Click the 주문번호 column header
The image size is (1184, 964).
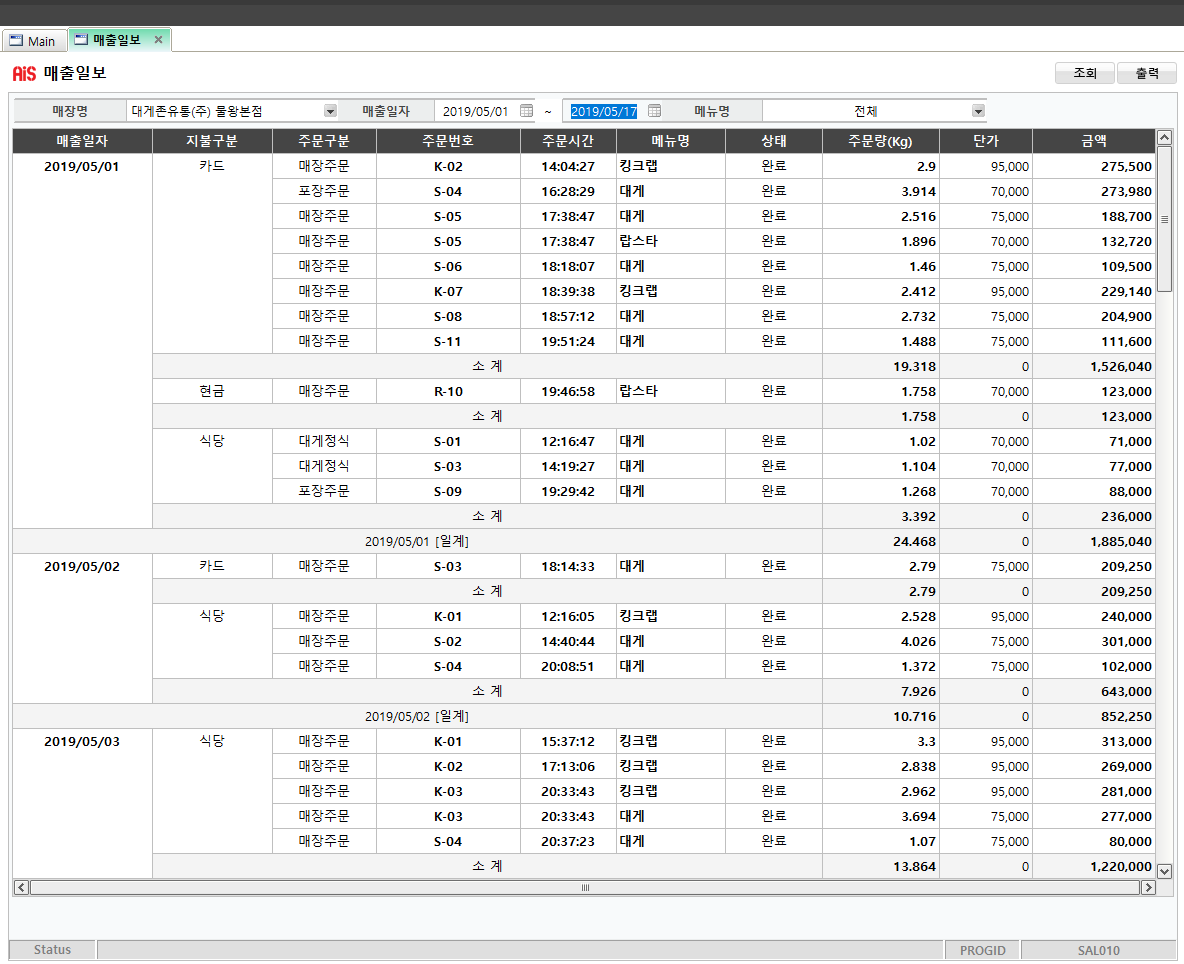coord(448,141)
